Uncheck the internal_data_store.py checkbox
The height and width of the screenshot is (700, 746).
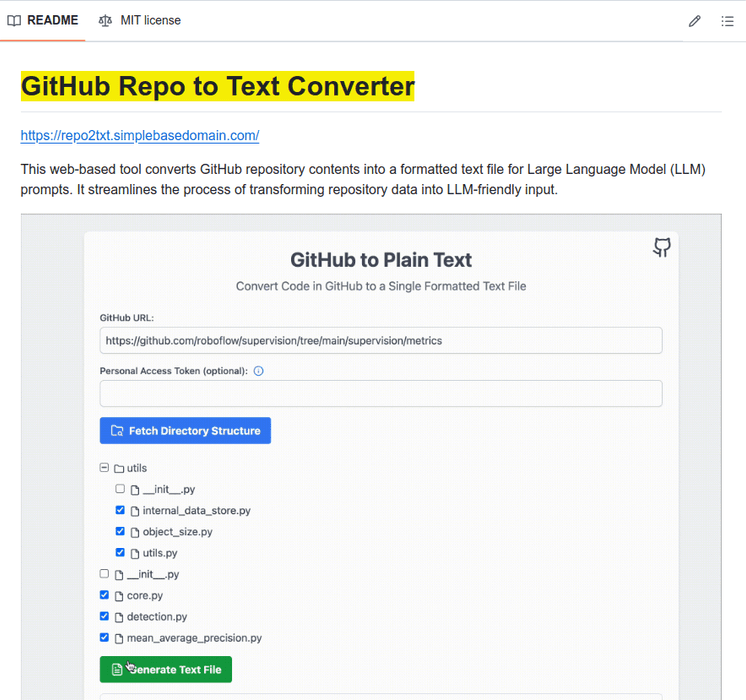[120, 510]
